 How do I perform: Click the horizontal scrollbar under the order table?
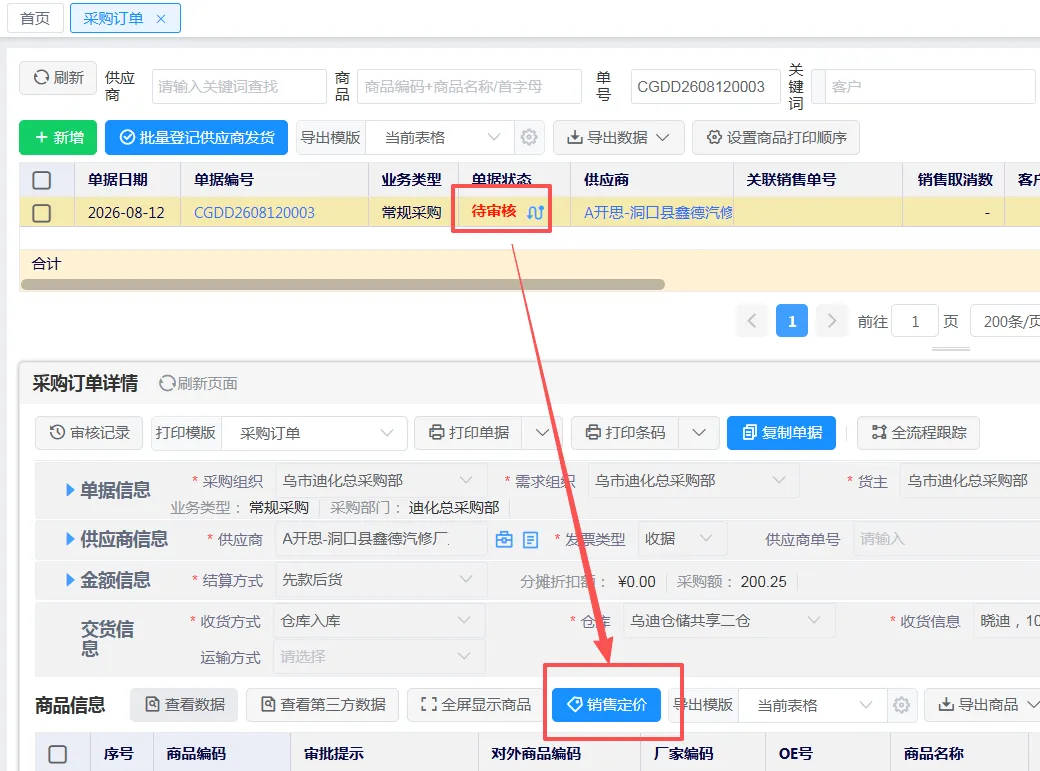pyautogui.click(x=343, y=285)
